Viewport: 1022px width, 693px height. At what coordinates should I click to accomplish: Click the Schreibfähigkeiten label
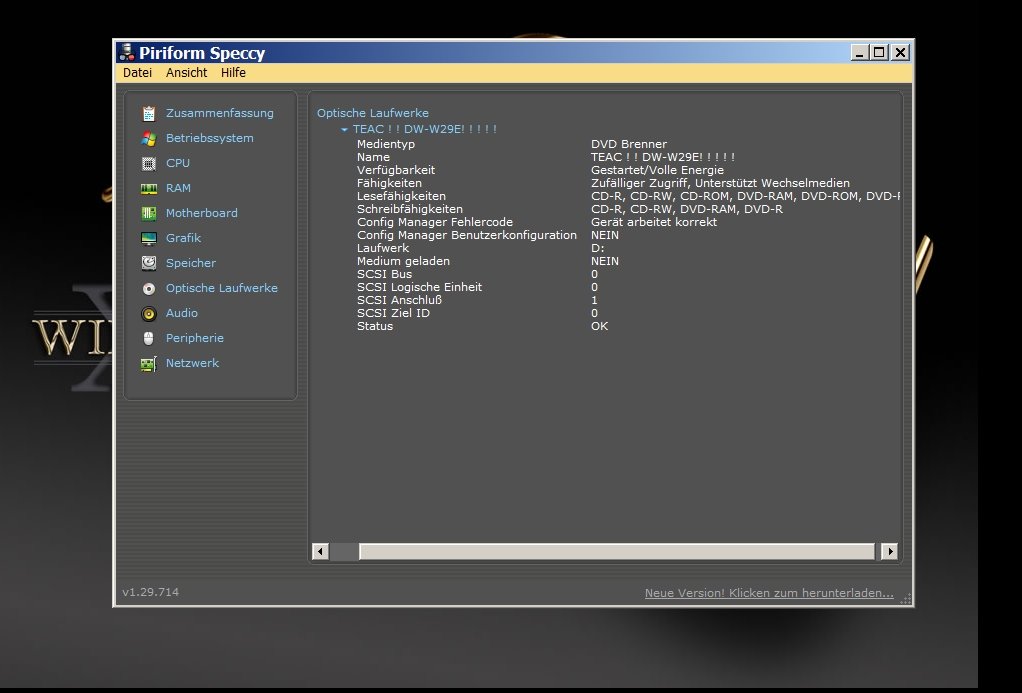pos(410,209)
